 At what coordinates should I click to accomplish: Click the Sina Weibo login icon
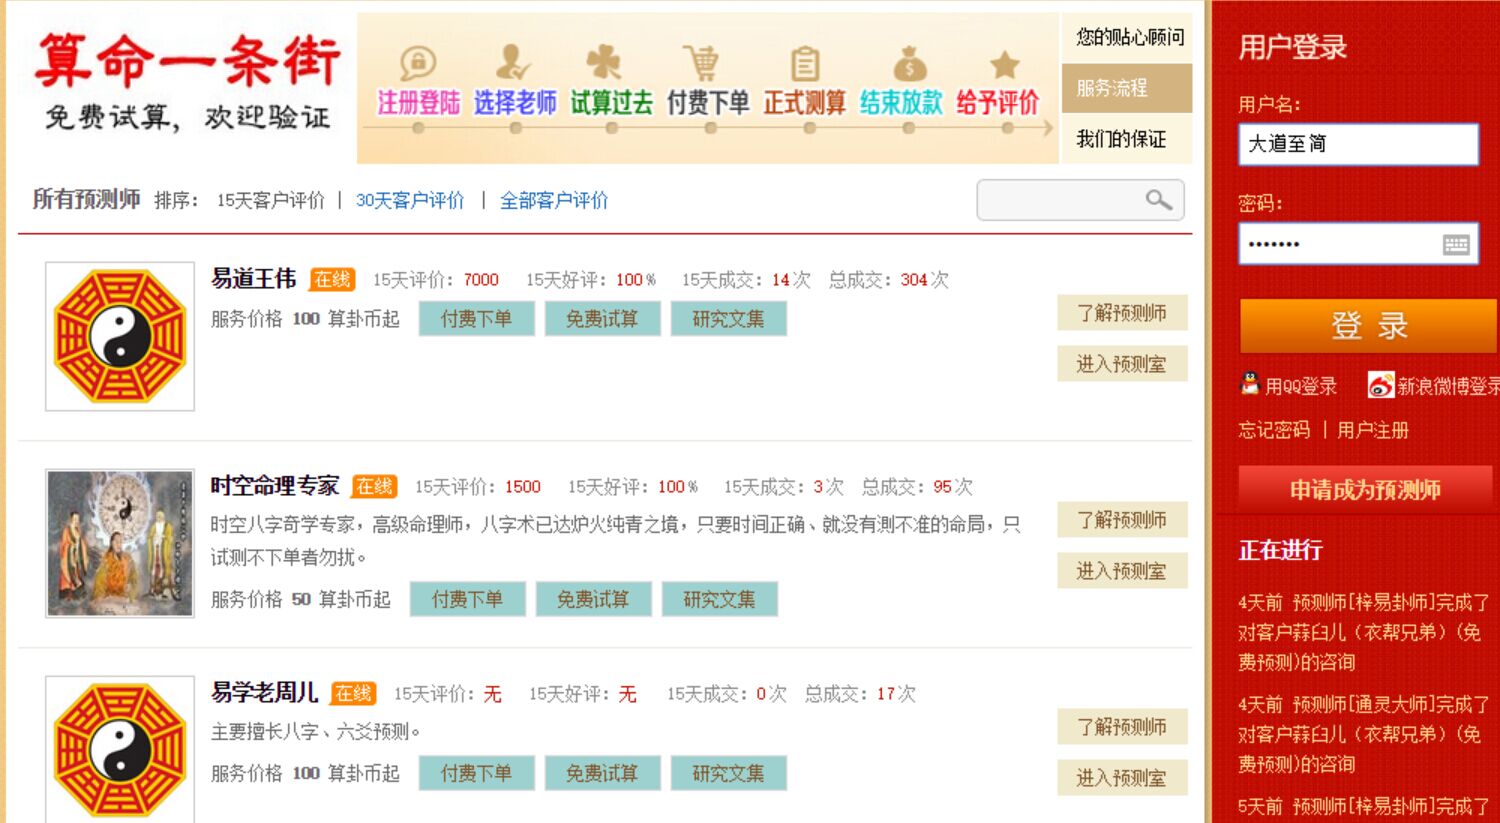tap(1381, 385)
